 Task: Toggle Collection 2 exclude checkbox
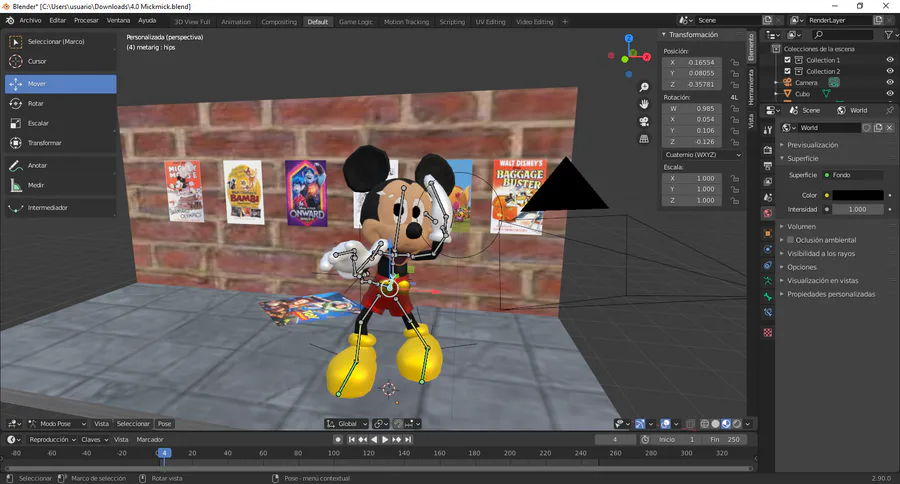click(x=788, y=71)
